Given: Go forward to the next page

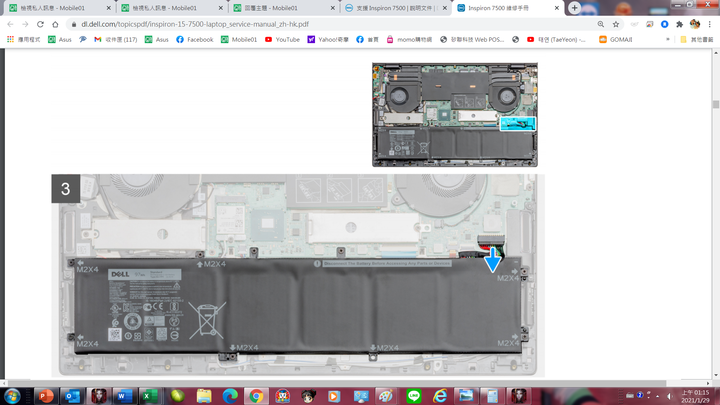Looking at the screenshot, I should point(25,24).
